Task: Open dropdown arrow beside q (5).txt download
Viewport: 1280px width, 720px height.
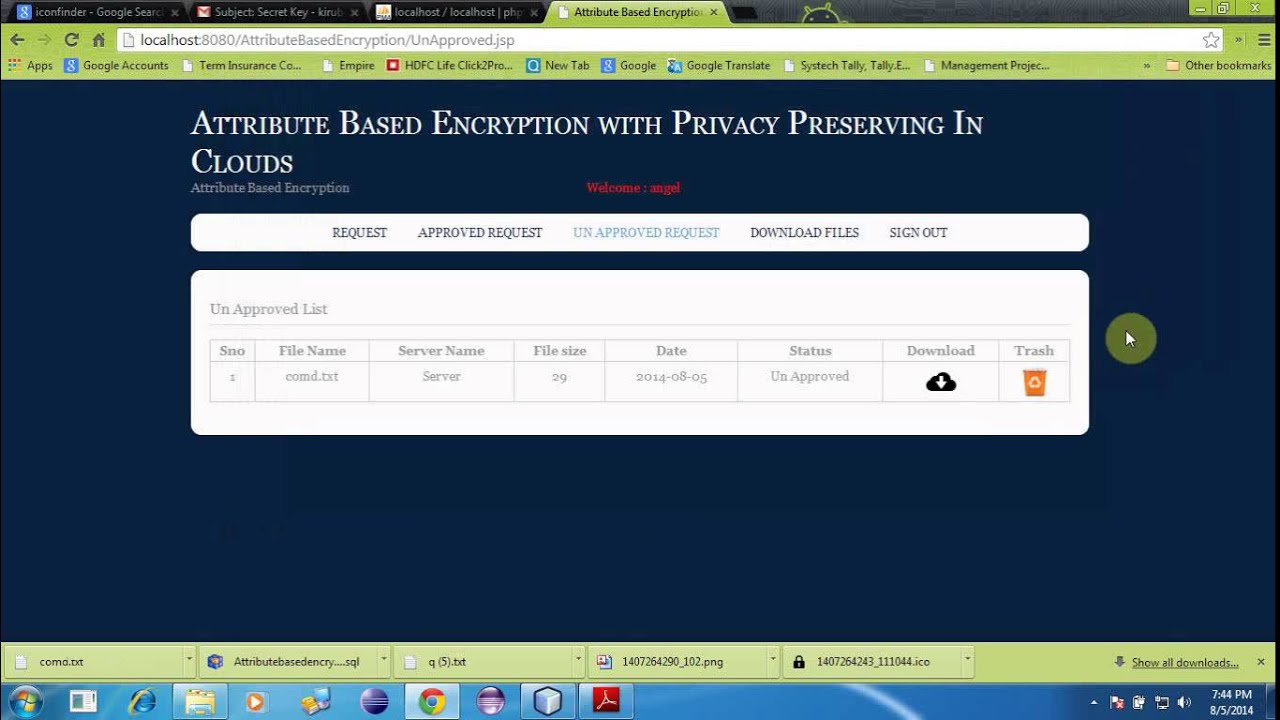Action: point(578,661)
